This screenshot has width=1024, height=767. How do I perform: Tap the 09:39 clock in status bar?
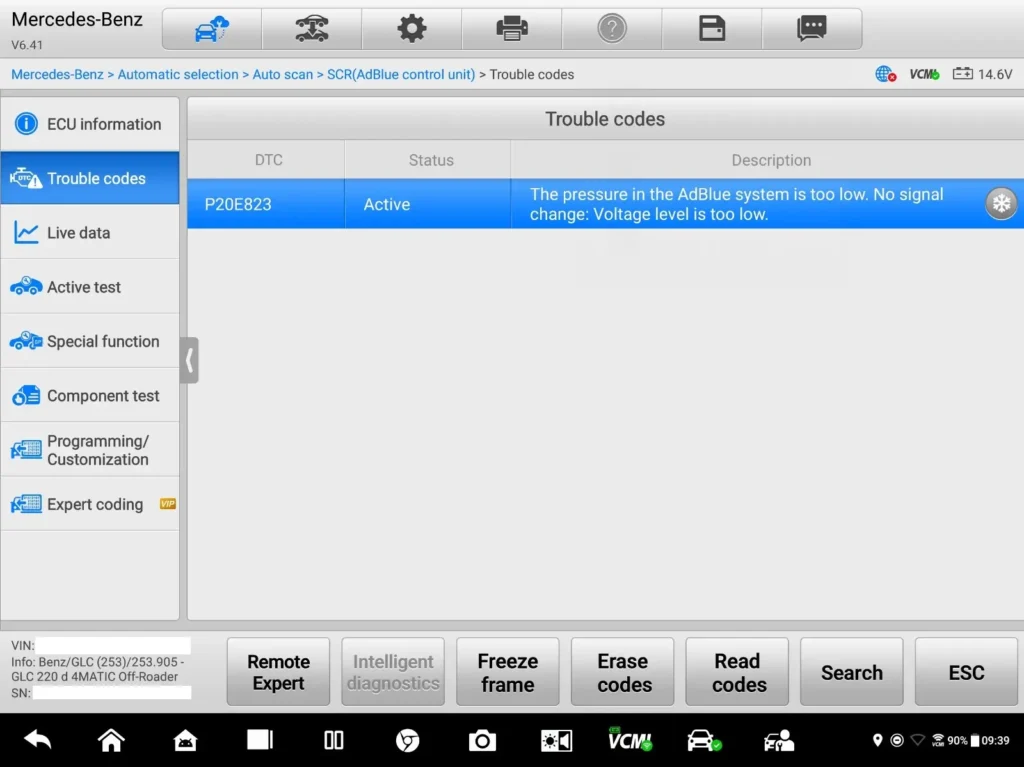tap(996, 740)
